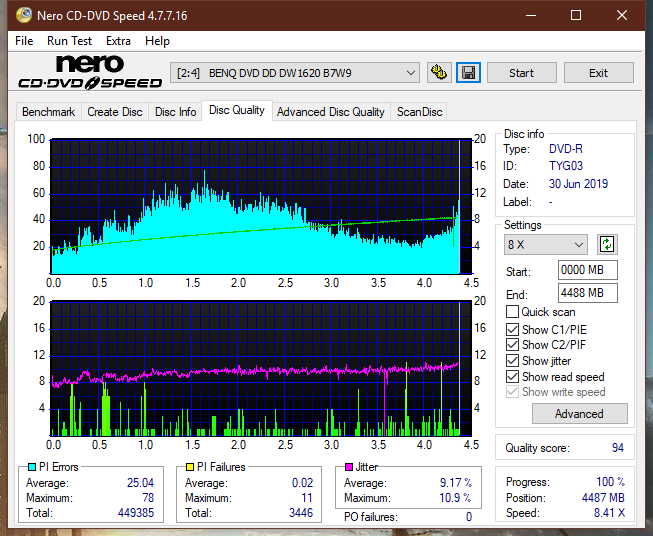Click the End field showing 4488 MB
Image resolution: width=653 pixels, height=536 pixels.
(588, 293)
